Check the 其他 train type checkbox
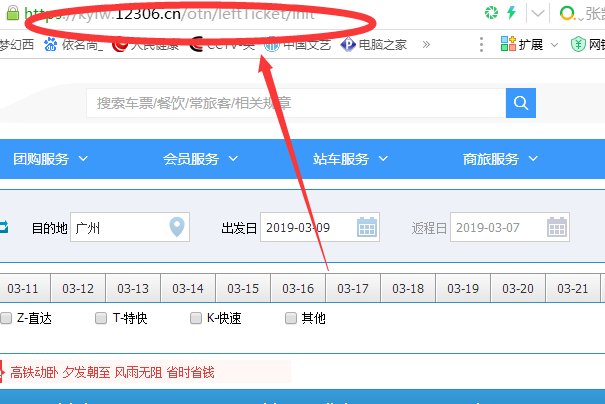The width and height of the screenshot is (605, 404). (291, 318)
